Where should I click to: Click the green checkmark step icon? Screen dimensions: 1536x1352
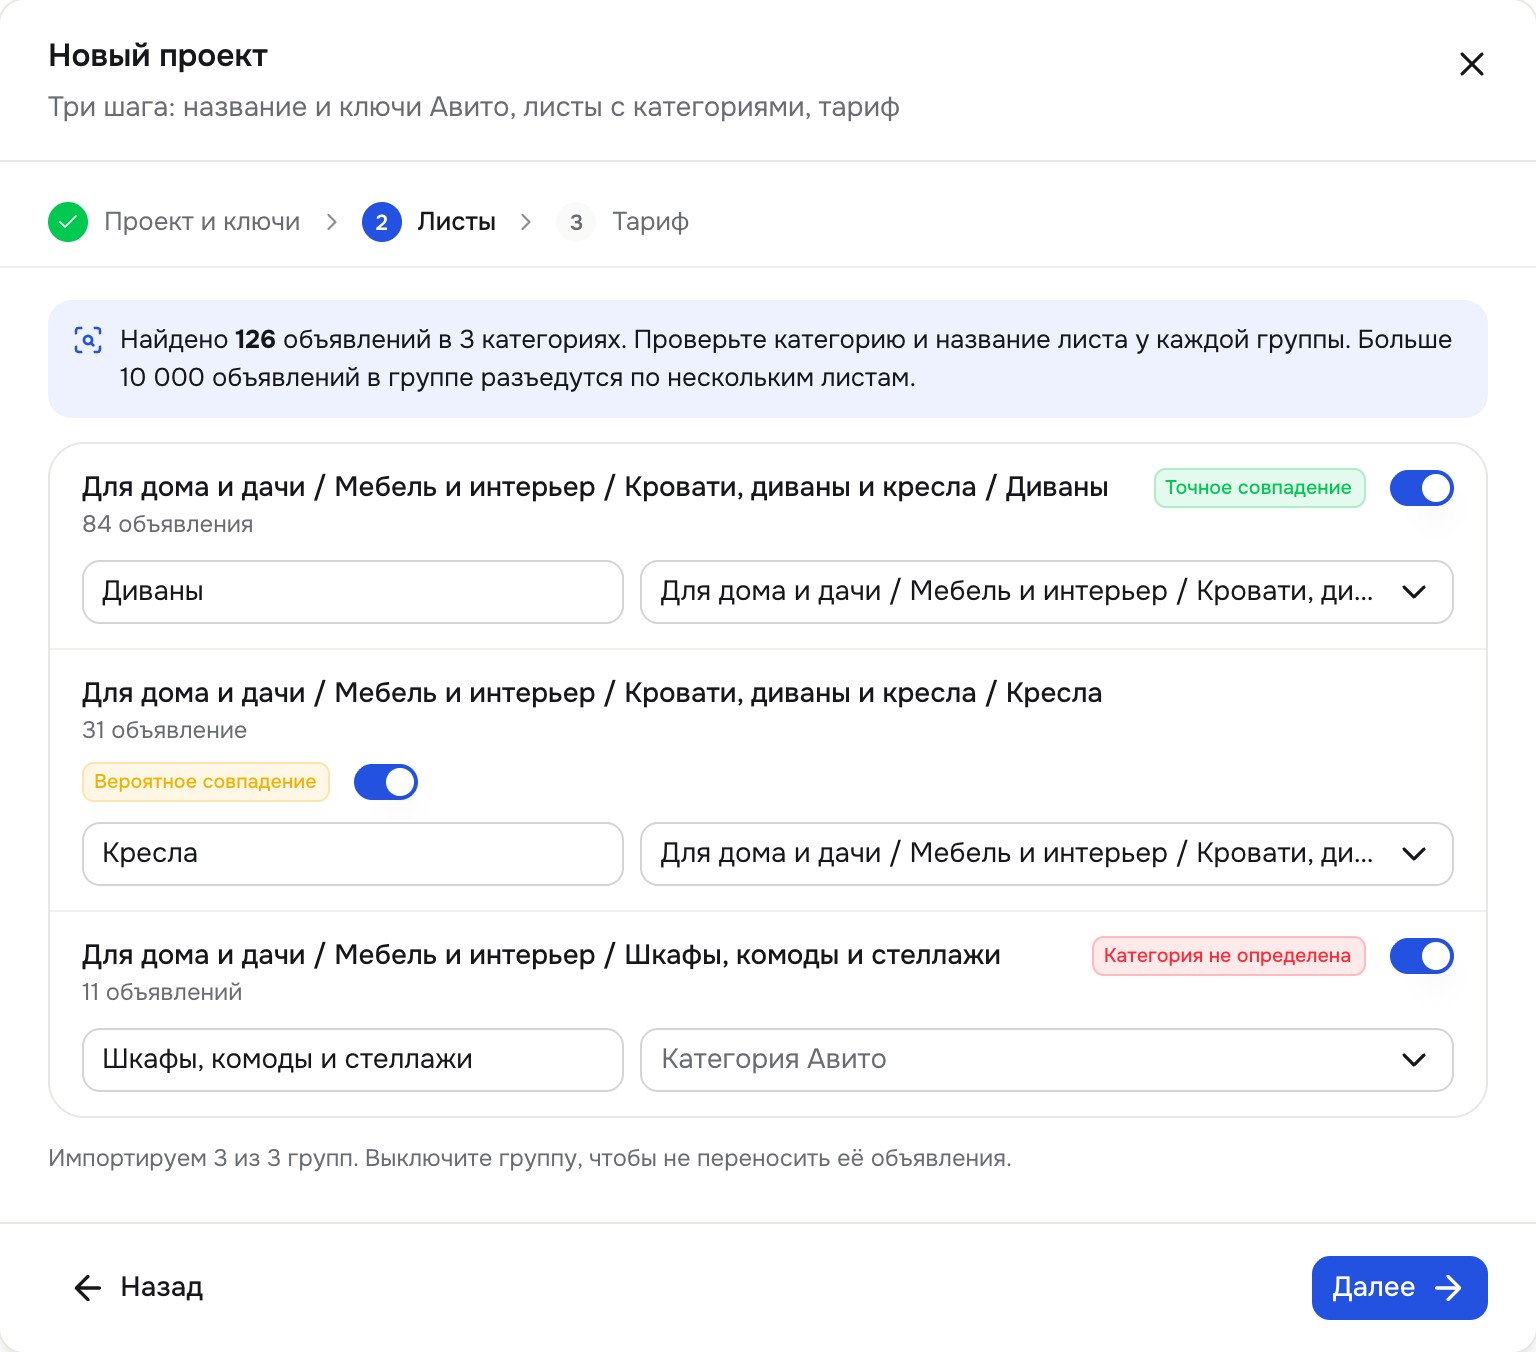(x=68, y=222)
